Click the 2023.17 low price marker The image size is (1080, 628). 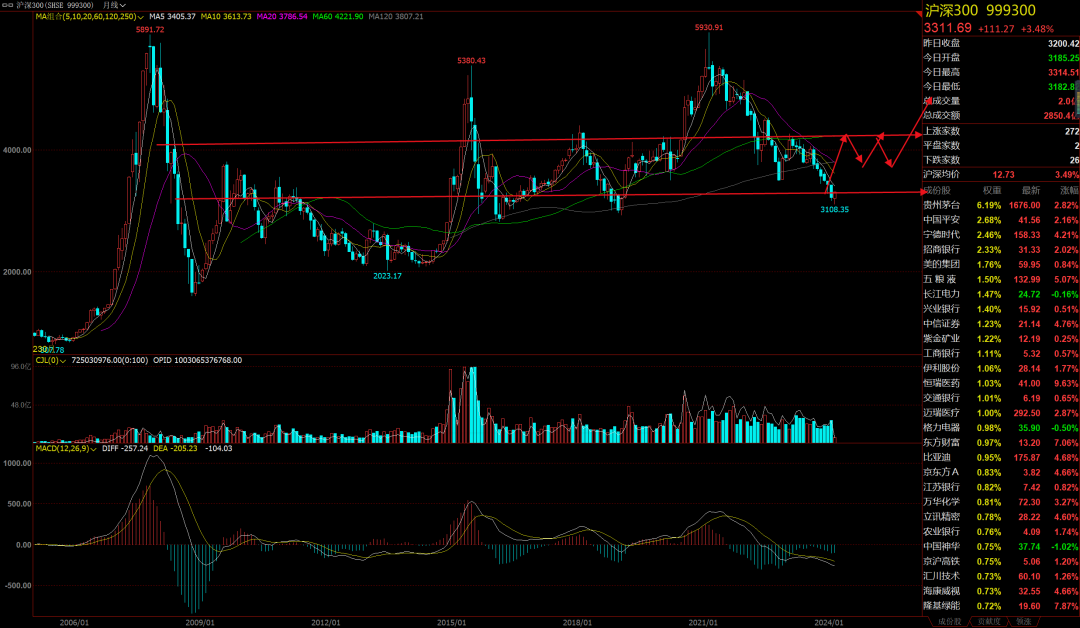coord(387,276)
